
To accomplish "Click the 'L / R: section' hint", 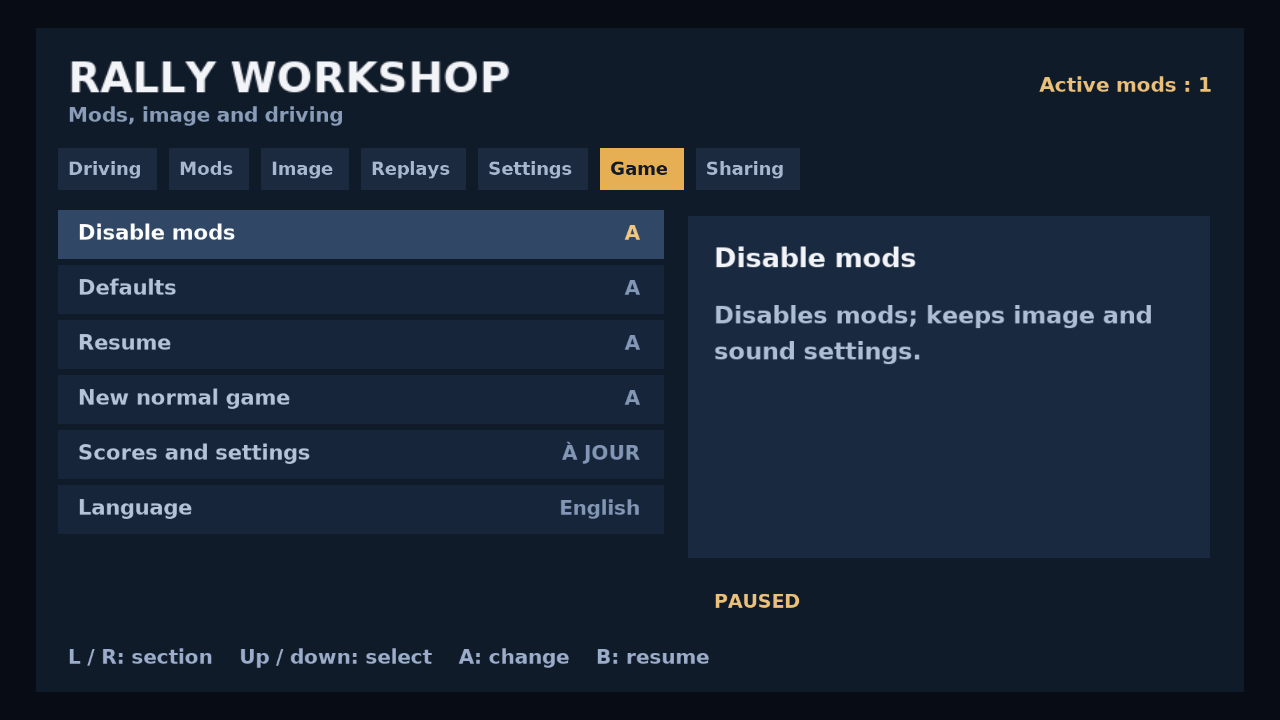I will (140, 657).
